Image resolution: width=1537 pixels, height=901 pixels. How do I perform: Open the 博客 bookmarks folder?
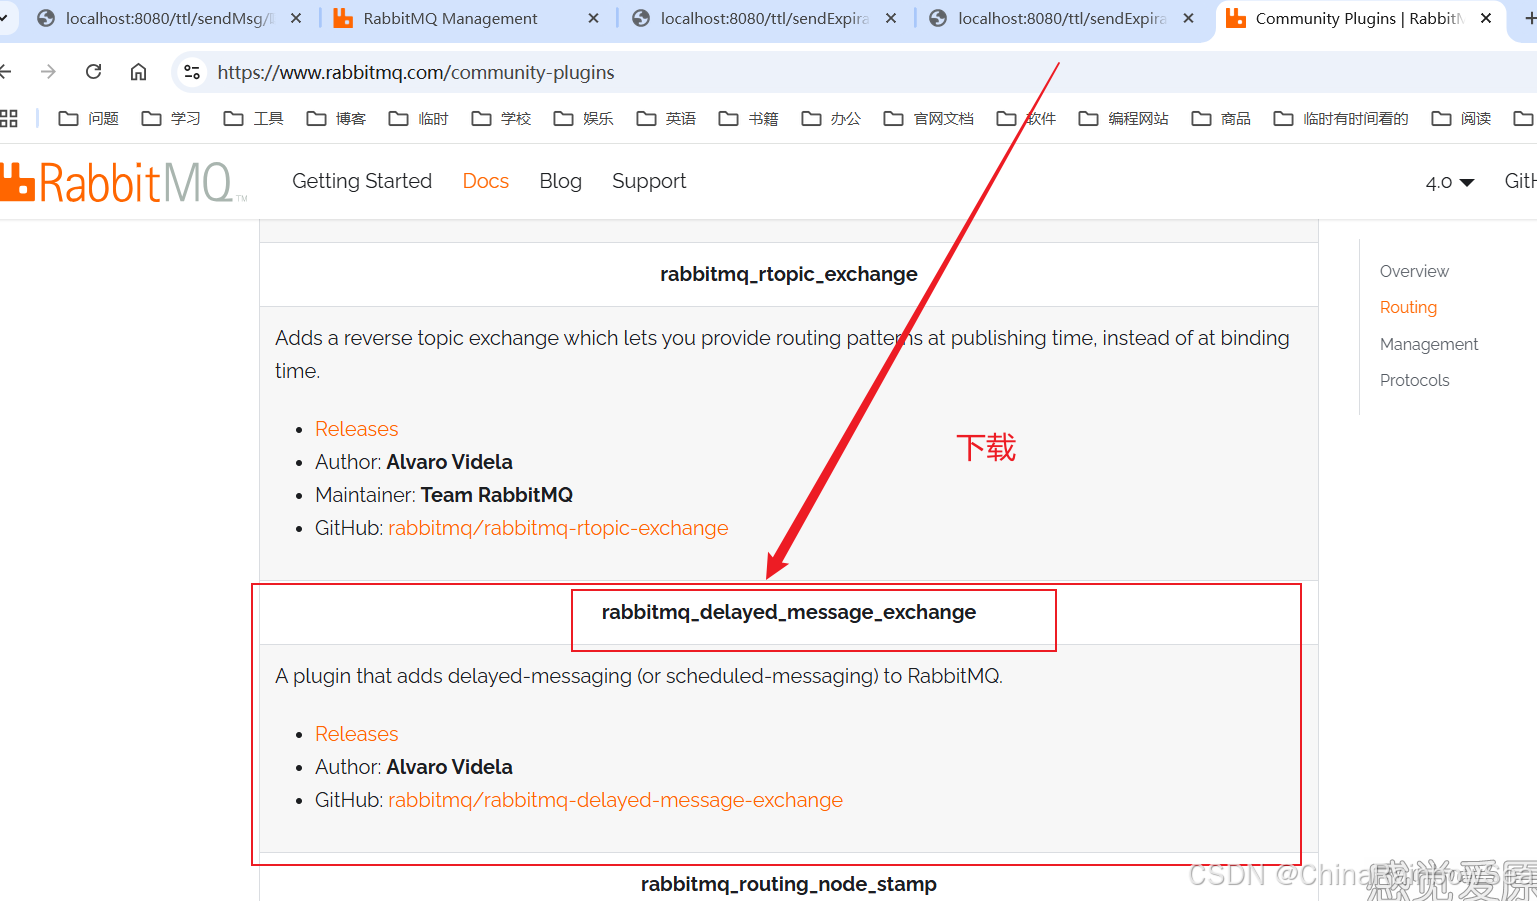[x=336, y=118]
